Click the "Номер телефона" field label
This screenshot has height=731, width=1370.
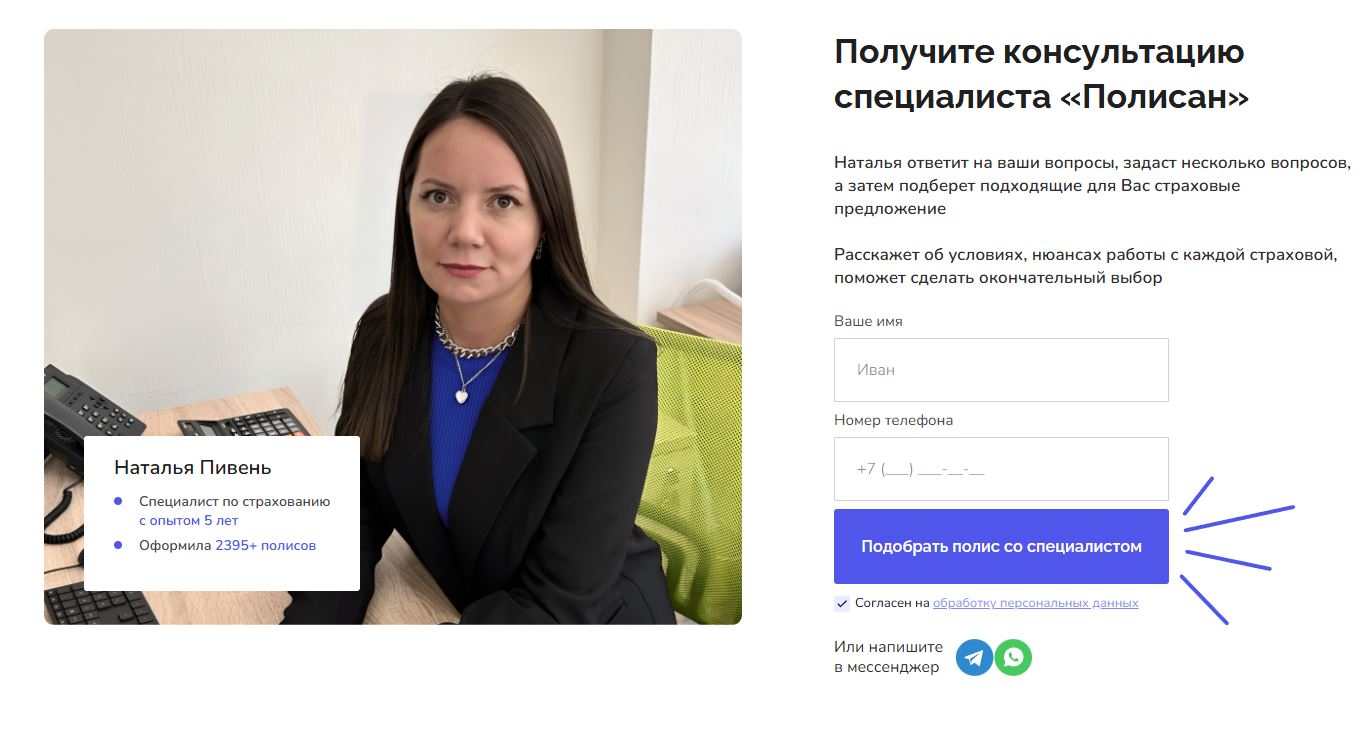pos(893,421)
